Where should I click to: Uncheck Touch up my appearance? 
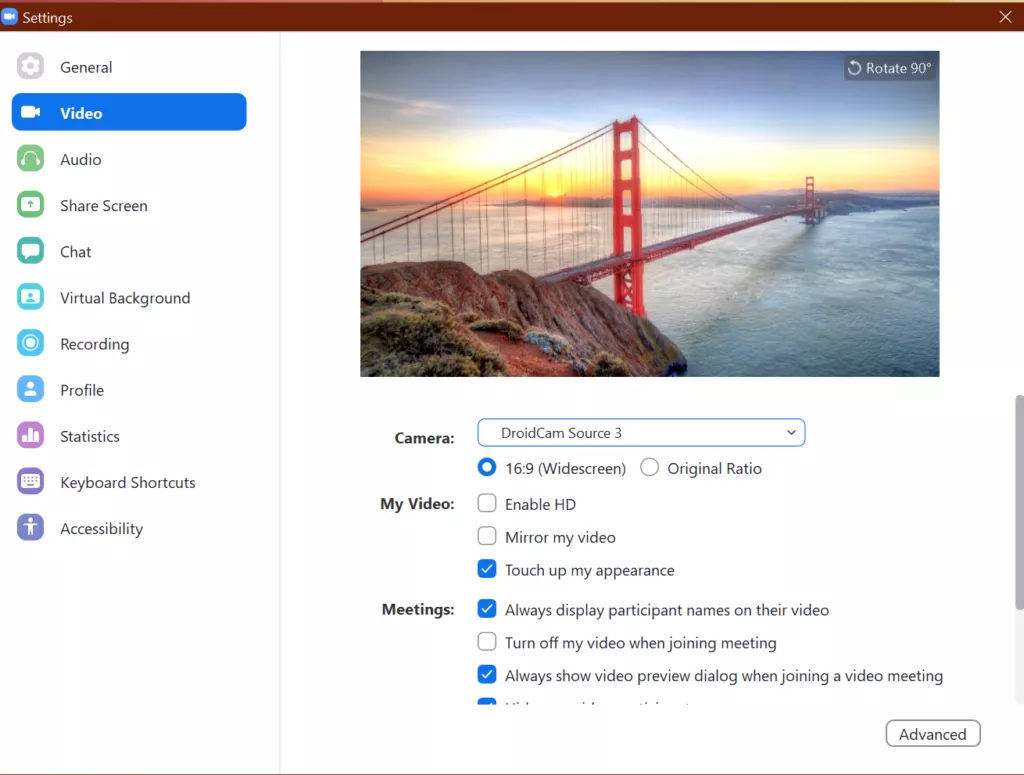coord(487,570)
